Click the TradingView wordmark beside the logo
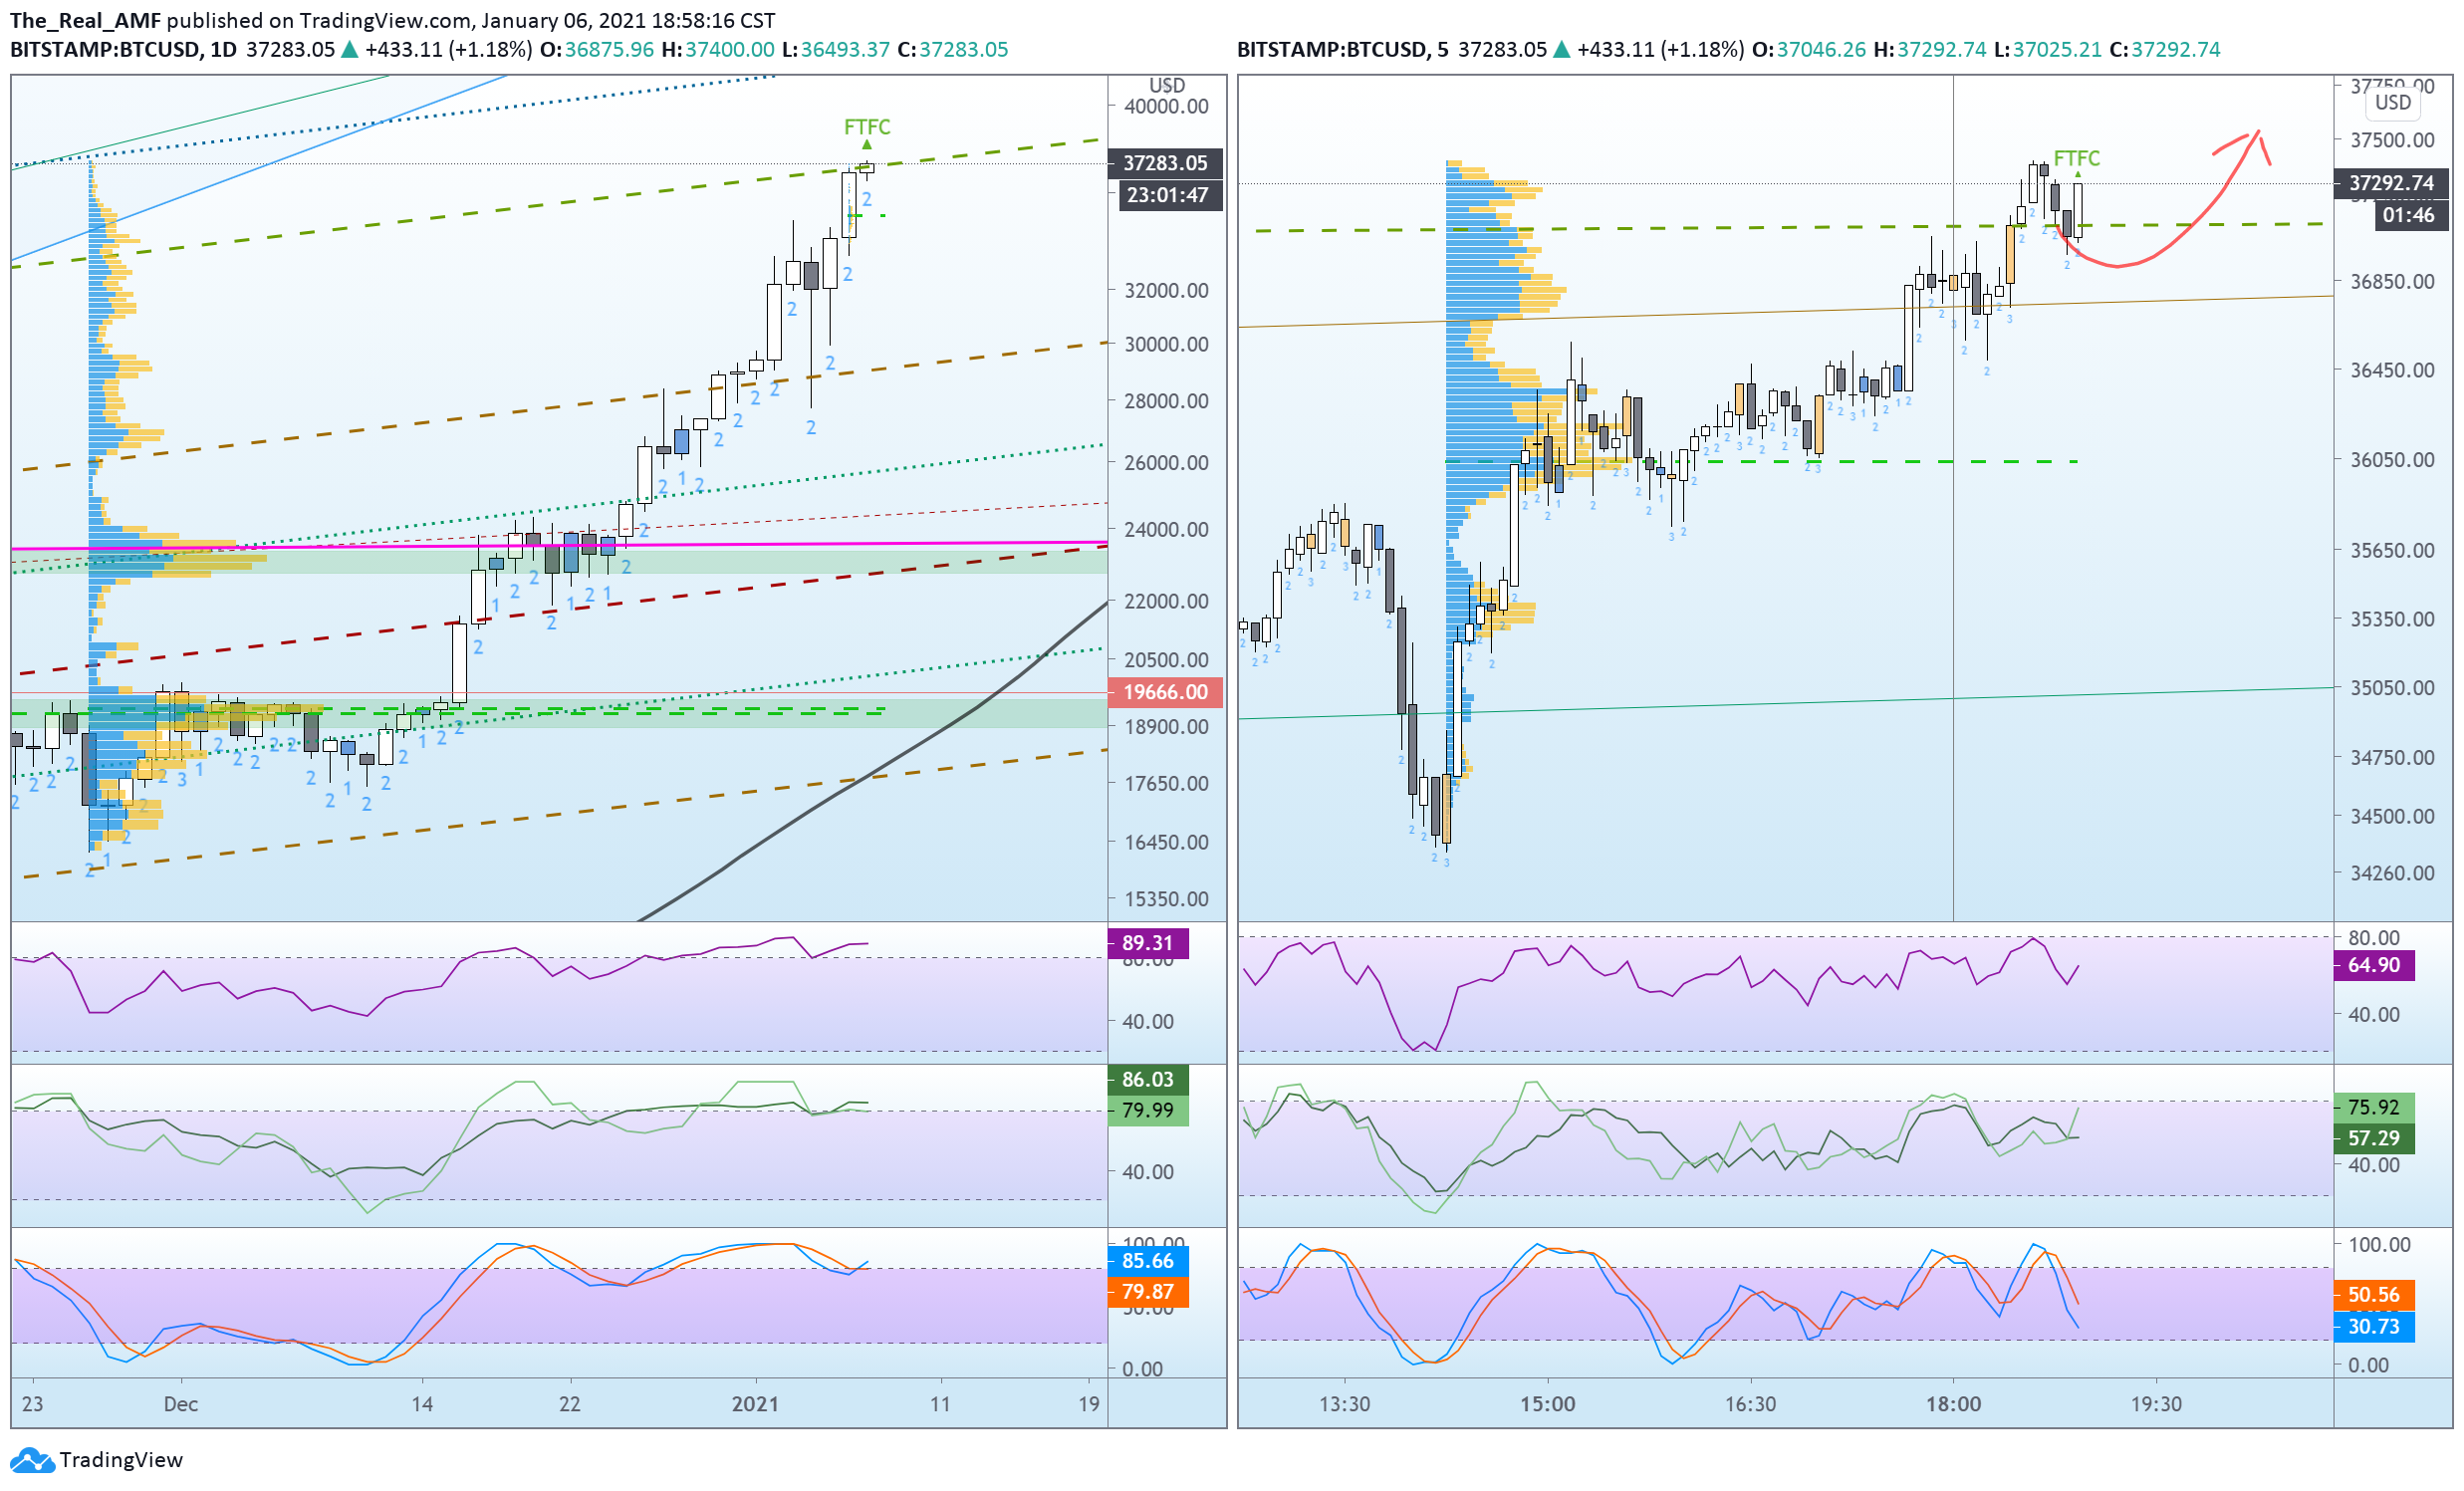The image size is (2464, 1491). pos(121,1459)
